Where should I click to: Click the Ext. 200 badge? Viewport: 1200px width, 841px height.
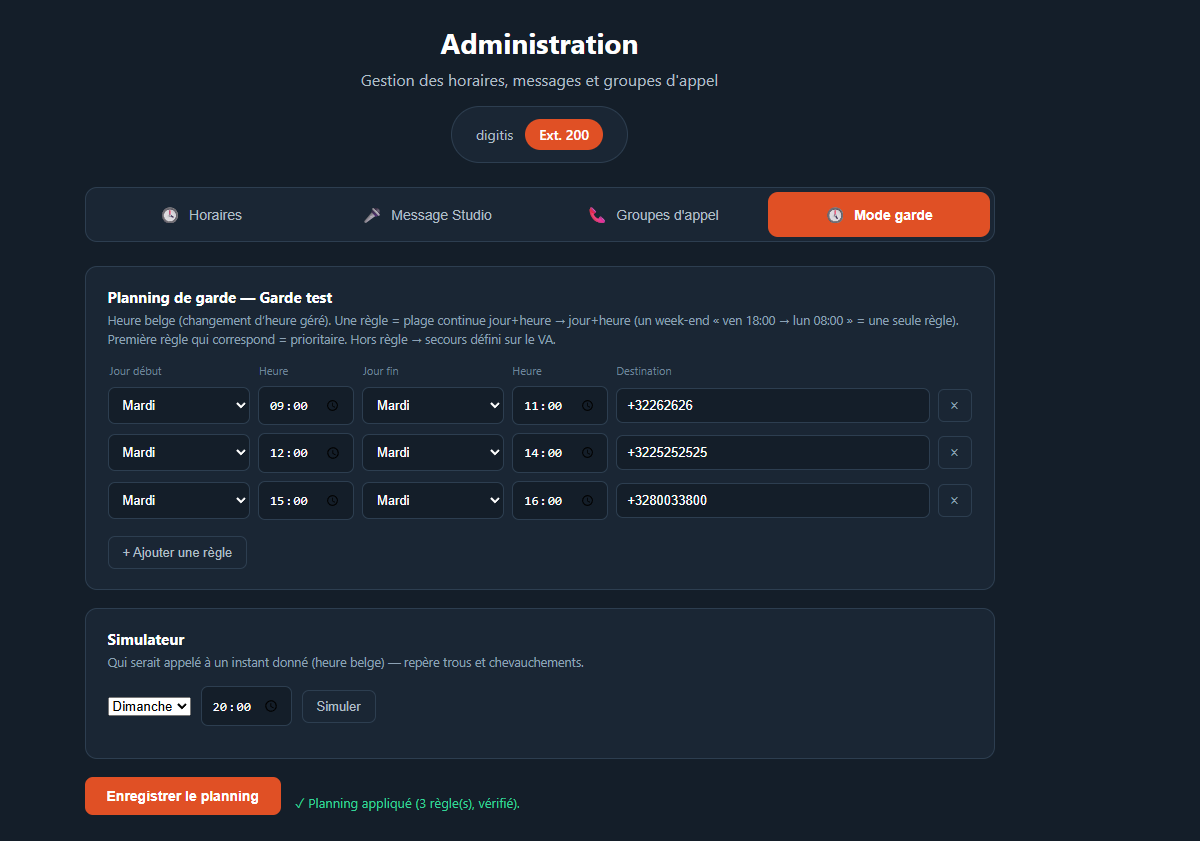pyautogui.click(x=564, y=134)
